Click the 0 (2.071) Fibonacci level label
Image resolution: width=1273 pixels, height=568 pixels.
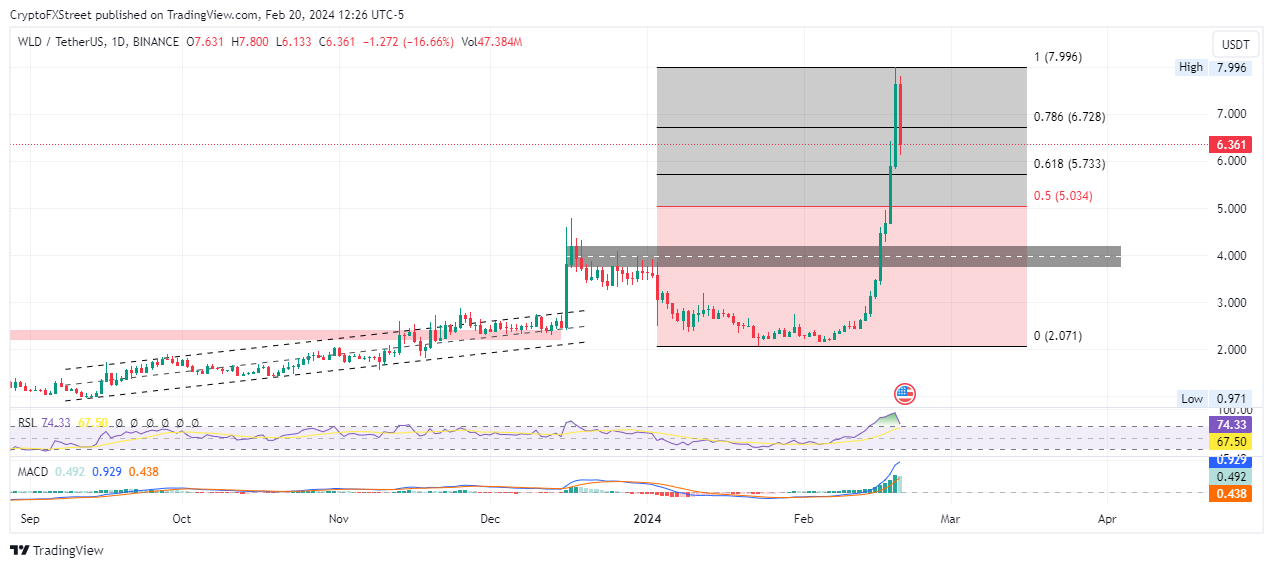1059,336
